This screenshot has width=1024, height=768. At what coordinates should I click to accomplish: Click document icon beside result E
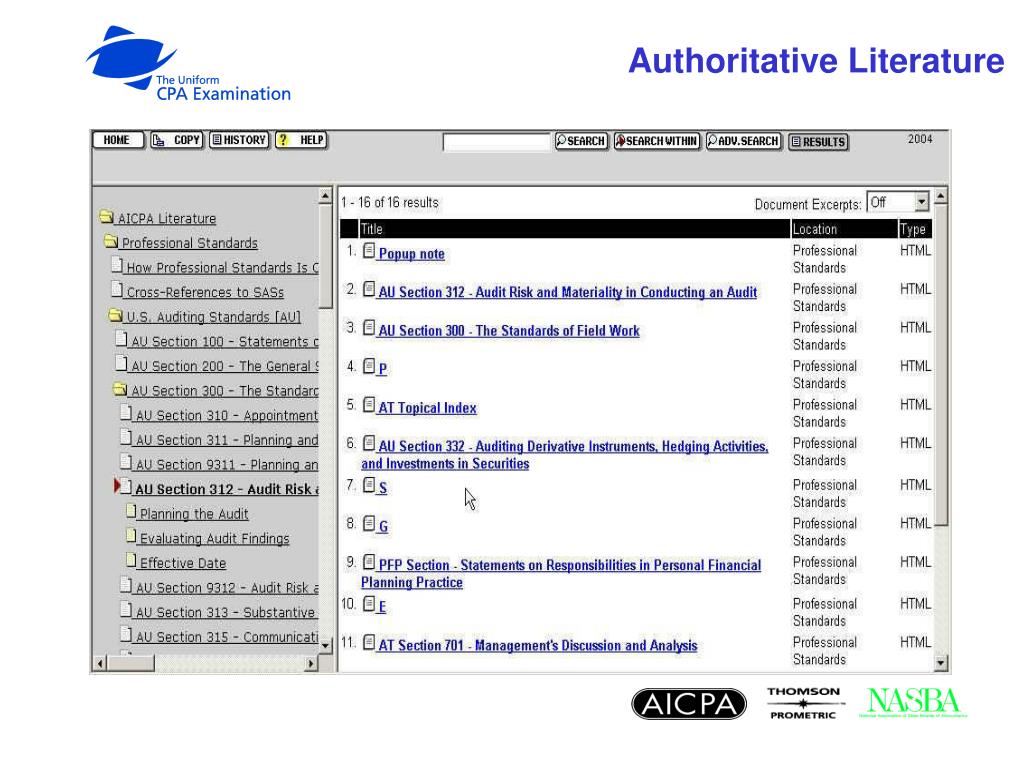coord(369,604)
